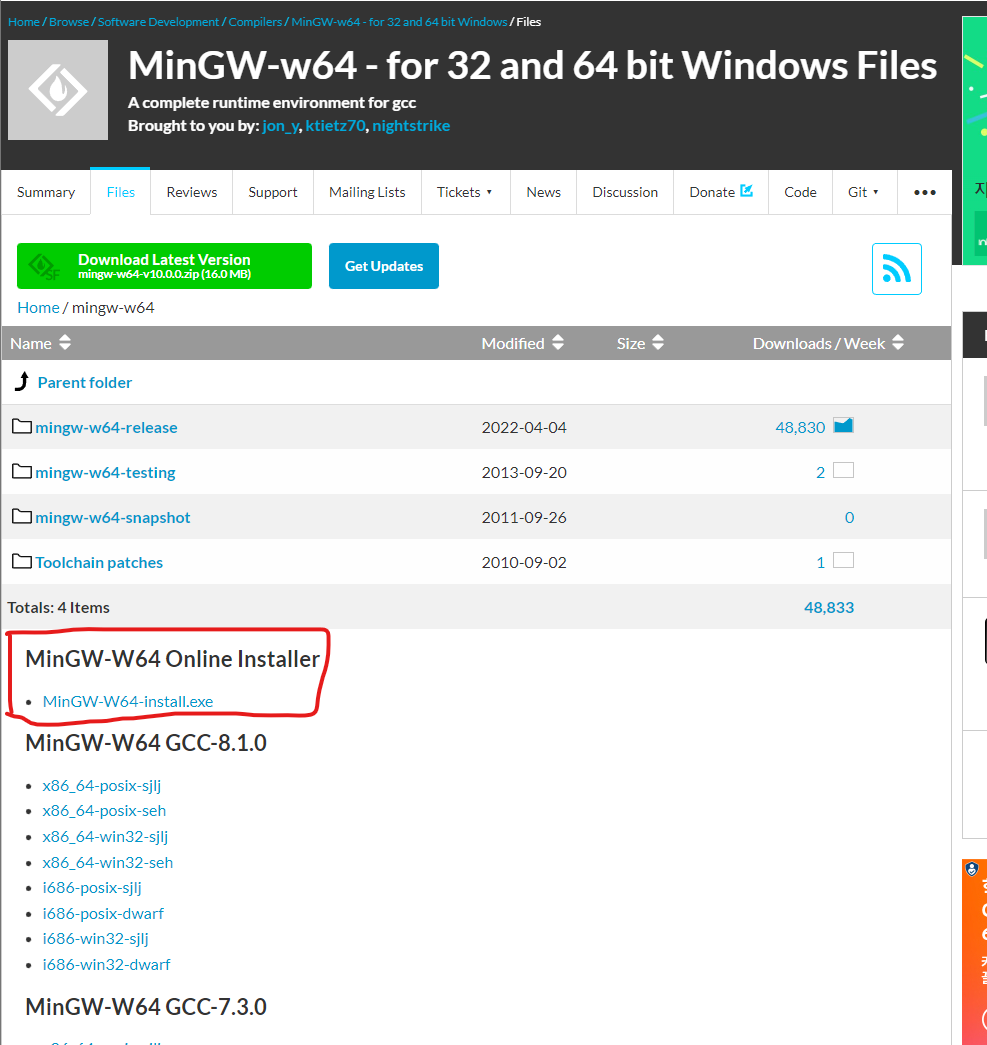Click folder icon beside mingw-w64-snapshot
Image resolution: width=987 pixels, height=1045 pixels.
click(22, 516)
